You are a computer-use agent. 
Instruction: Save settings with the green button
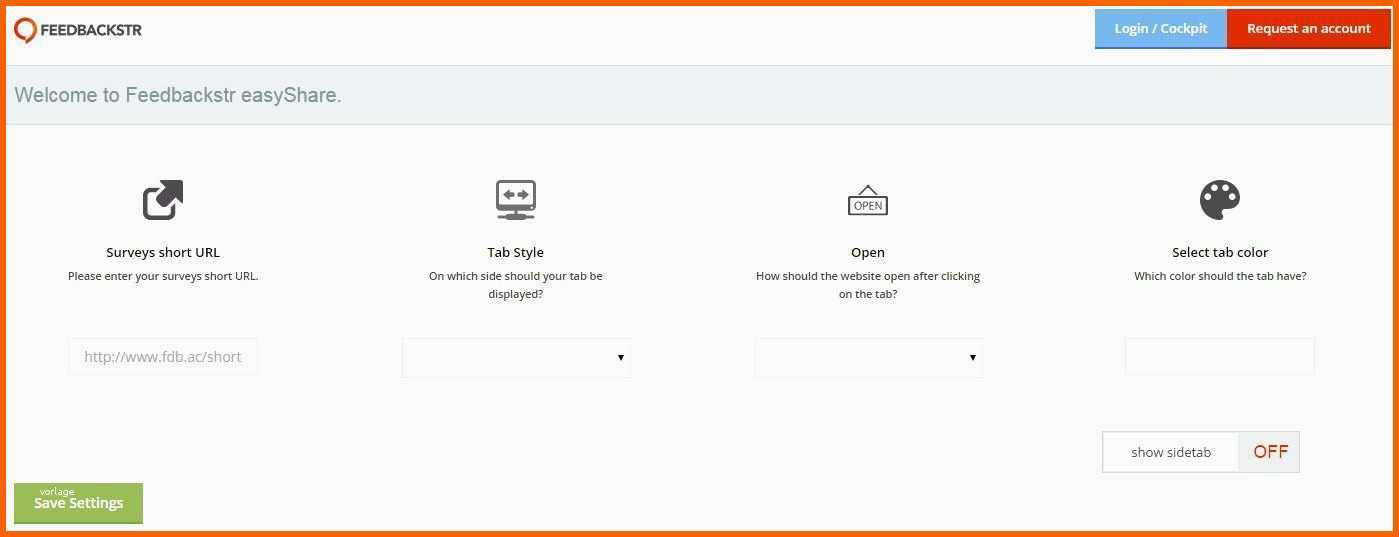[x=79, y=503]
